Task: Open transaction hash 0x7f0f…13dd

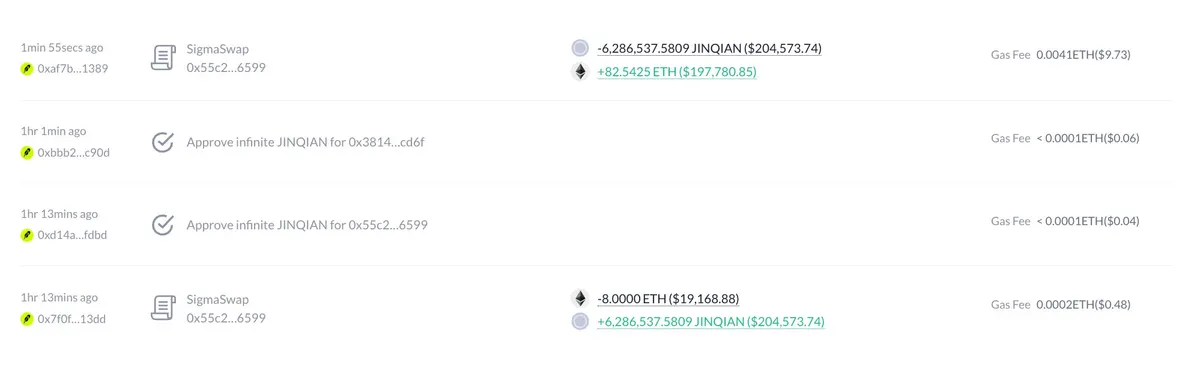Action: [x=71, y=319]
